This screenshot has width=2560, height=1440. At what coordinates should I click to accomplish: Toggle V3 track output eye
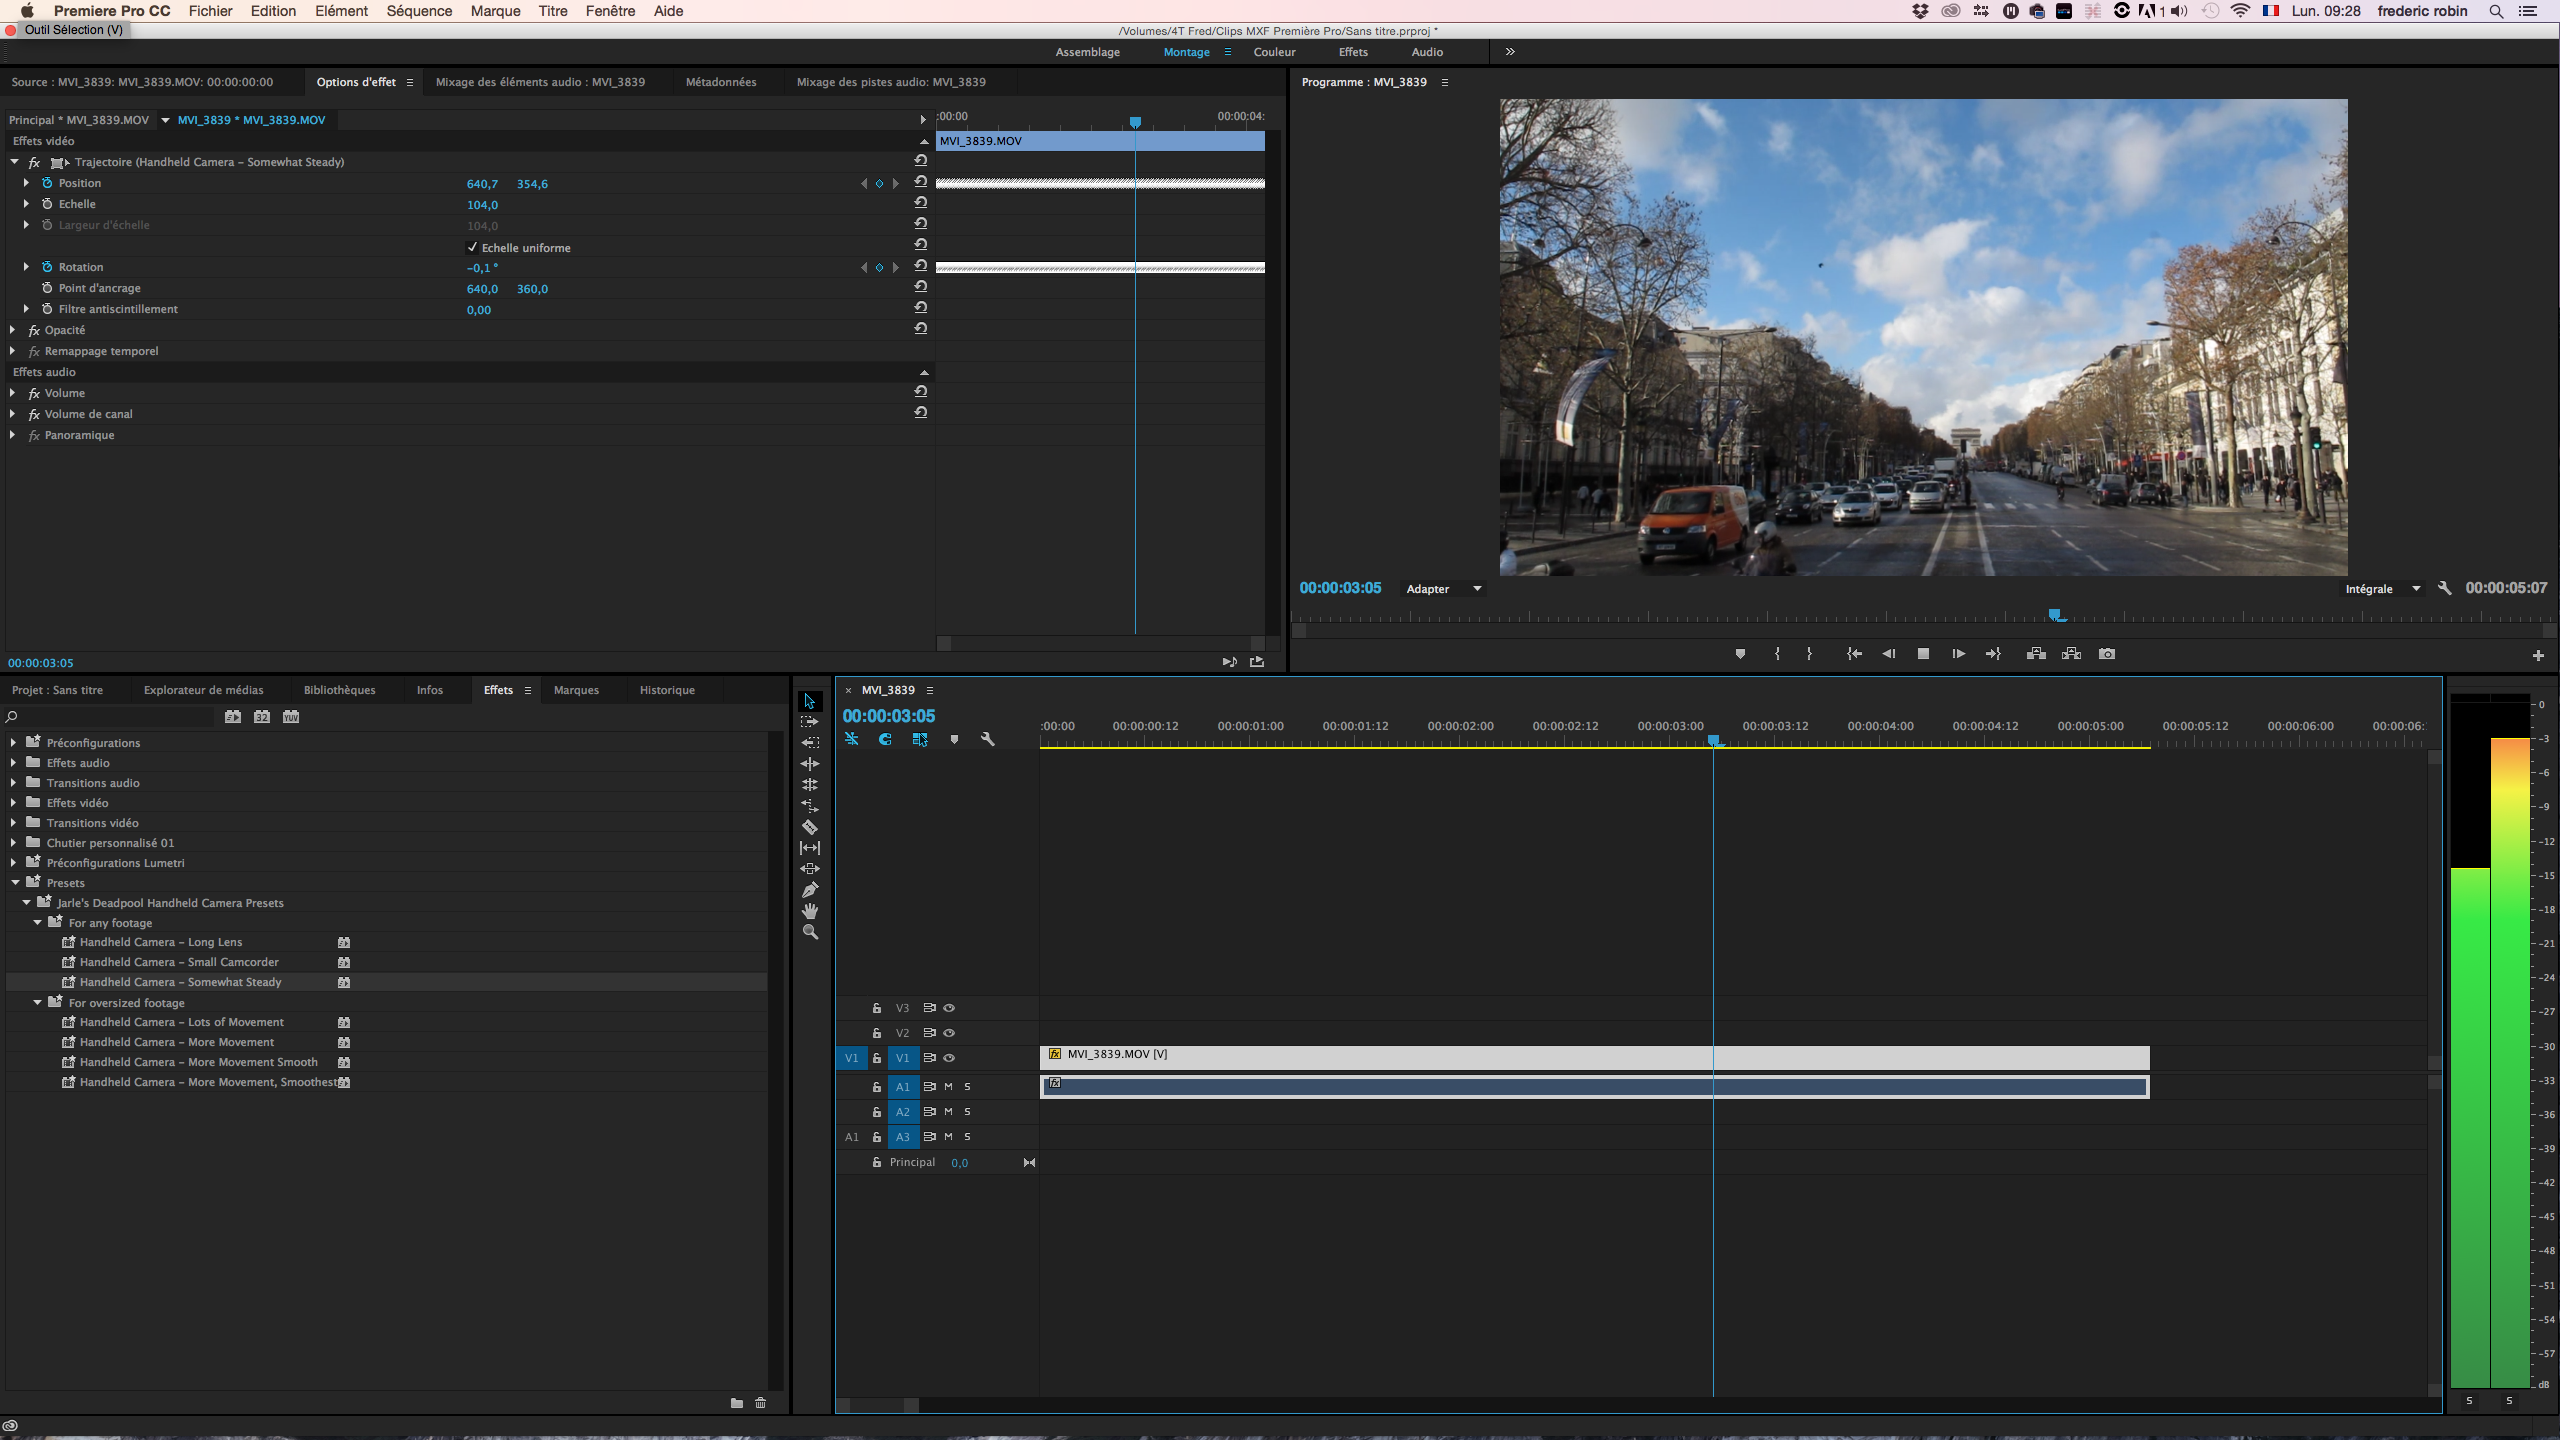pos(949,1008)
